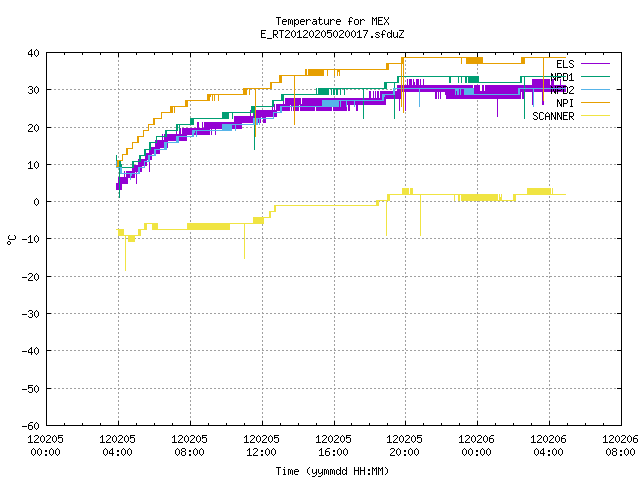Click the x-axis tick label 120205 04:00

tap(117, 446)
